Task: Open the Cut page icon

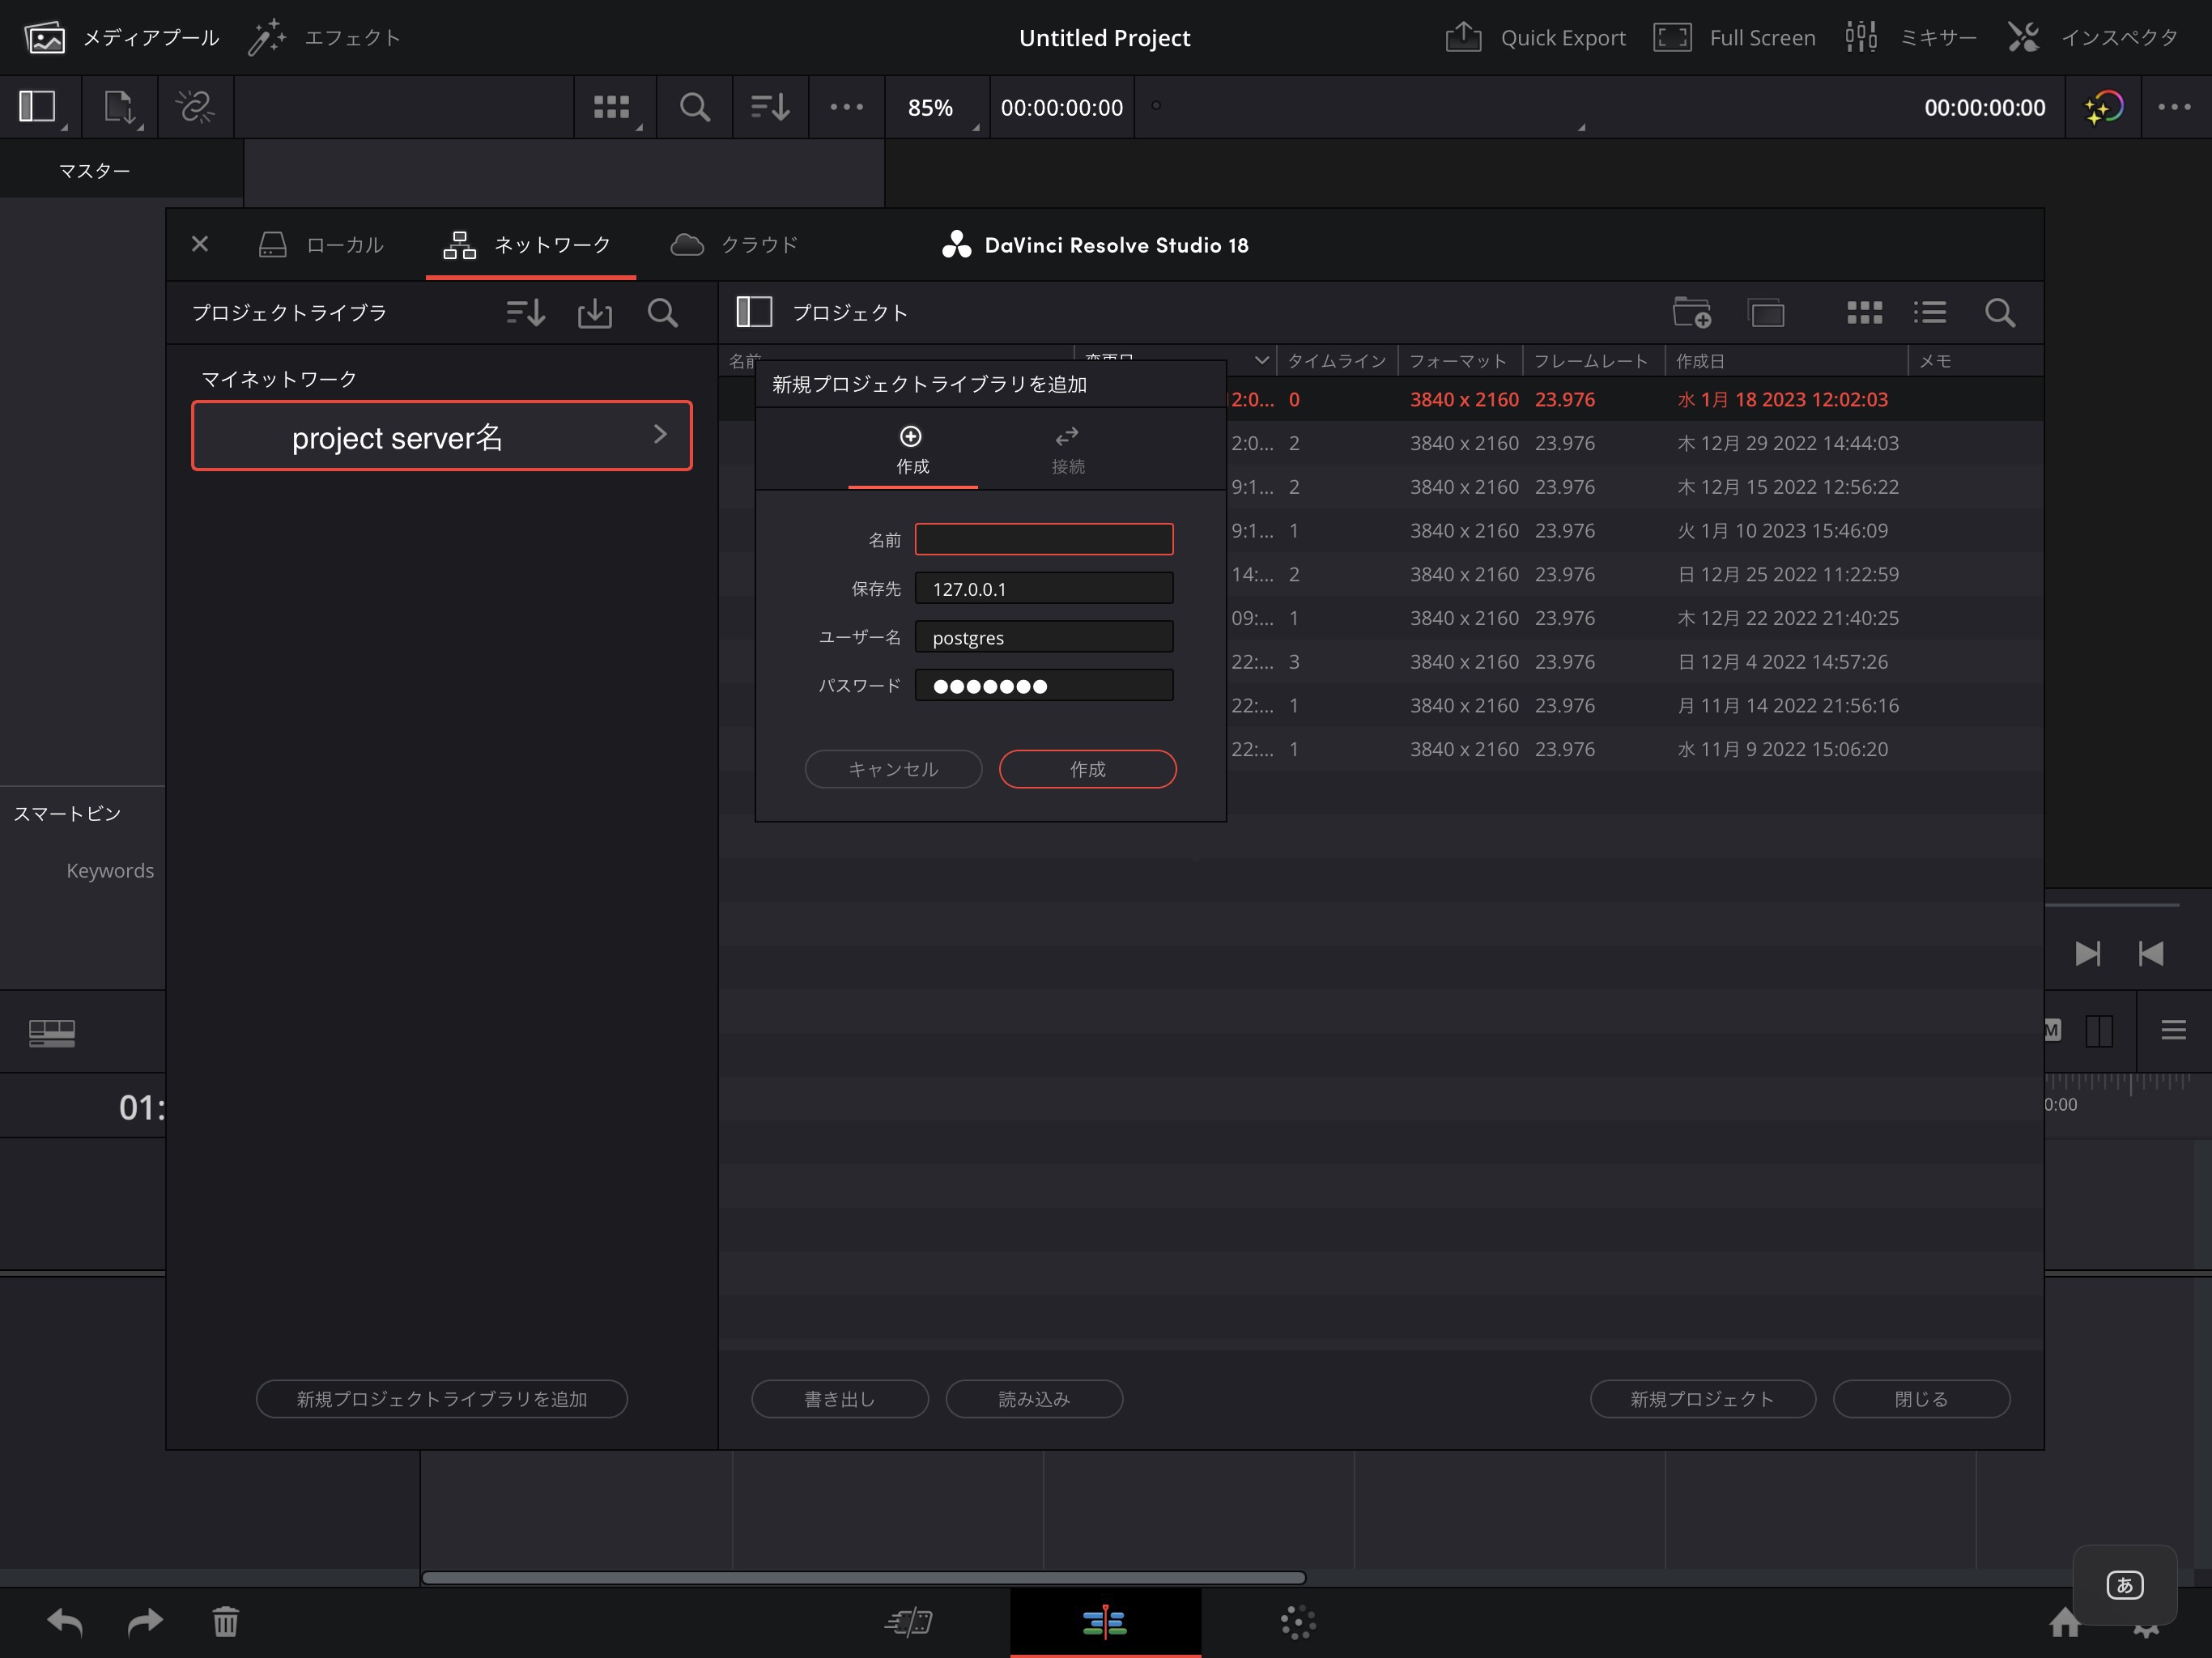Action: (x=908, y=1622)
